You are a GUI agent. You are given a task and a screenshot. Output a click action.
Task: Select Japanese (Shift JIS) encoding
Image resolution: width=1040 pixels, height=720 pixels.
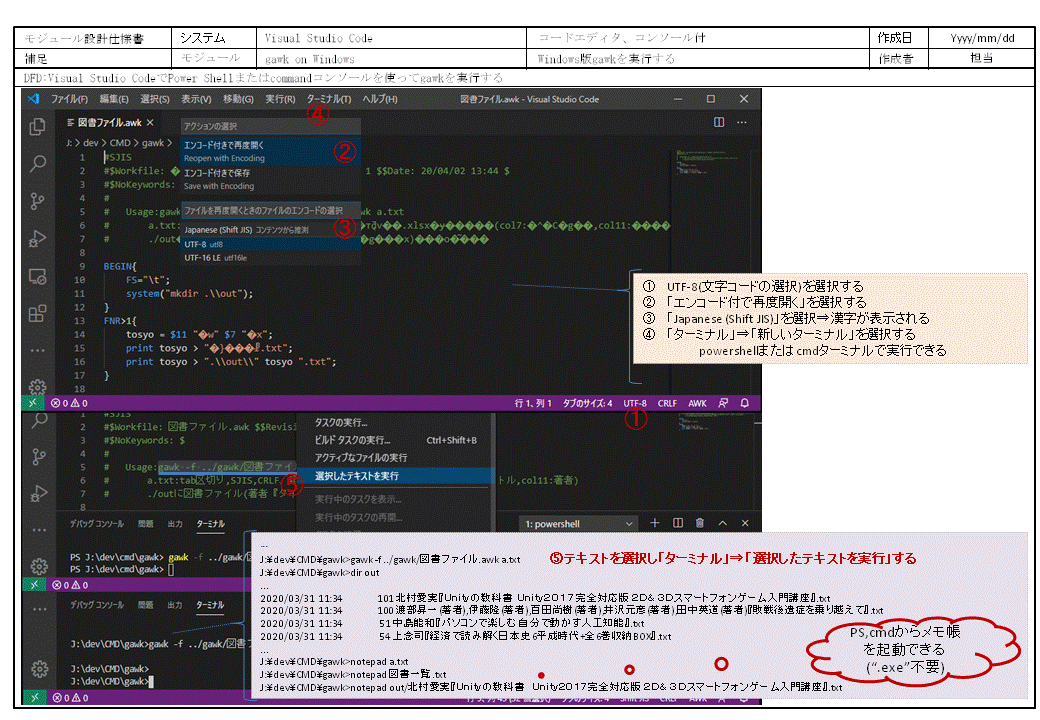pos(271,229)
